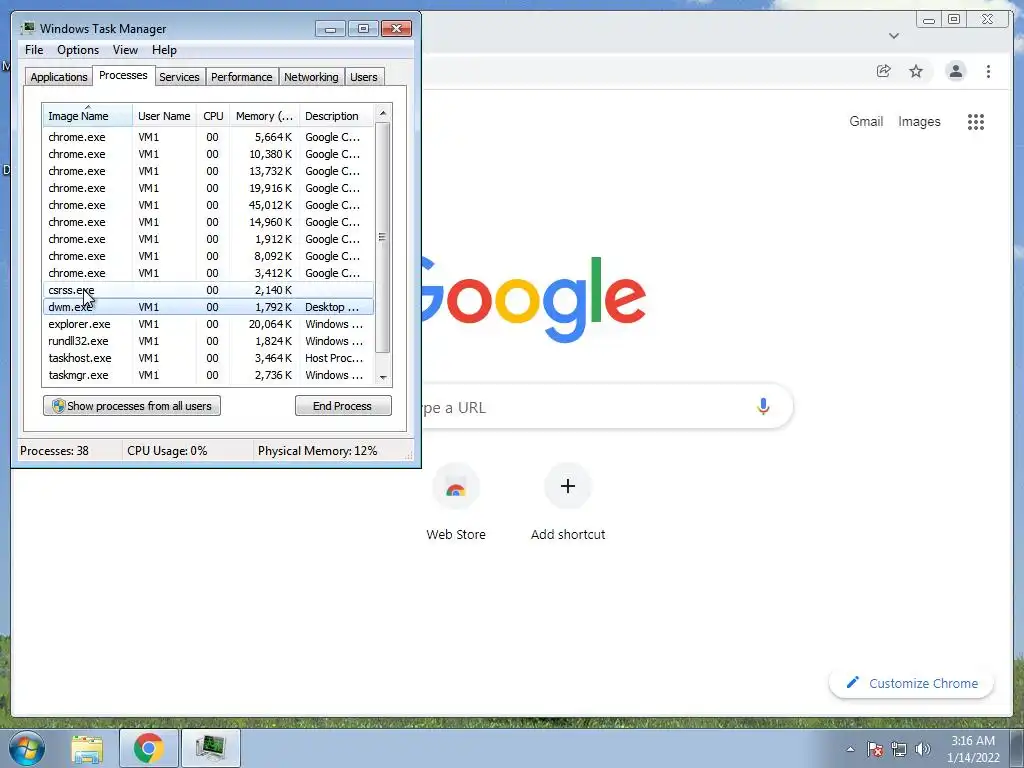Open File Explorer from the taskbar

pos(87,748)
